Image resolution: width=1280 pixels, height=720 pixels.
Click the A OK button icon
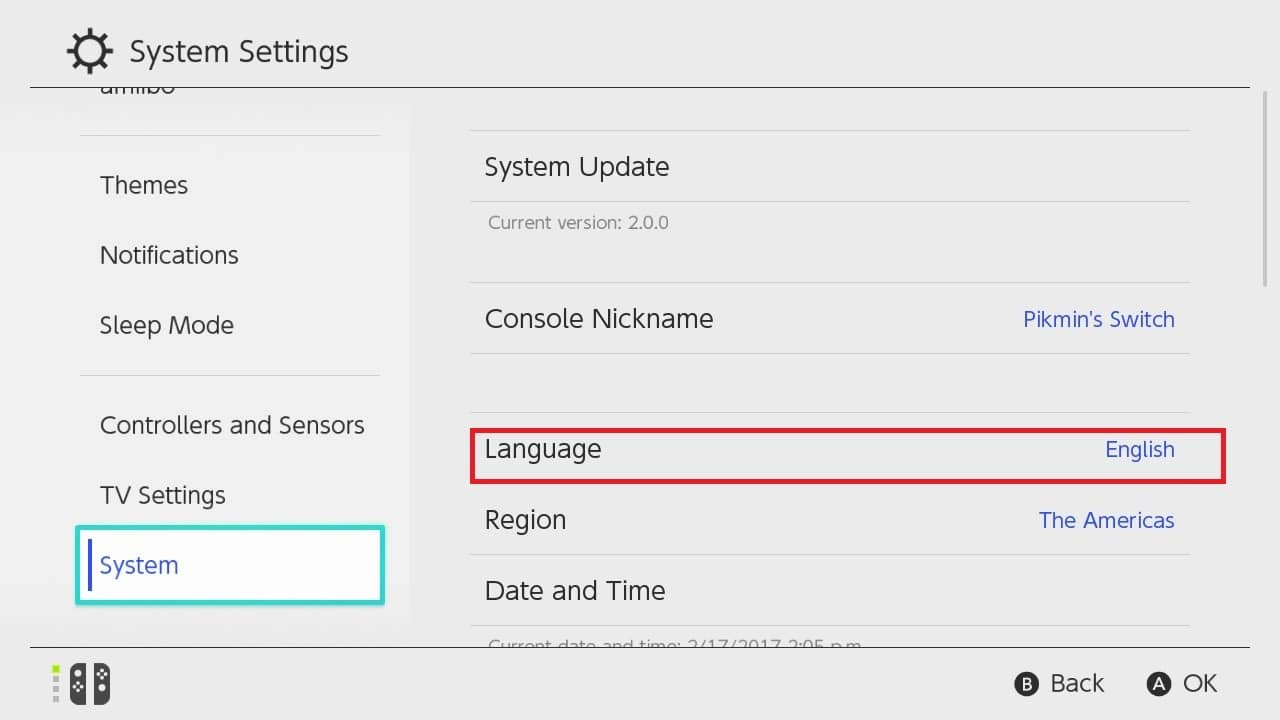click(1158, 683)
